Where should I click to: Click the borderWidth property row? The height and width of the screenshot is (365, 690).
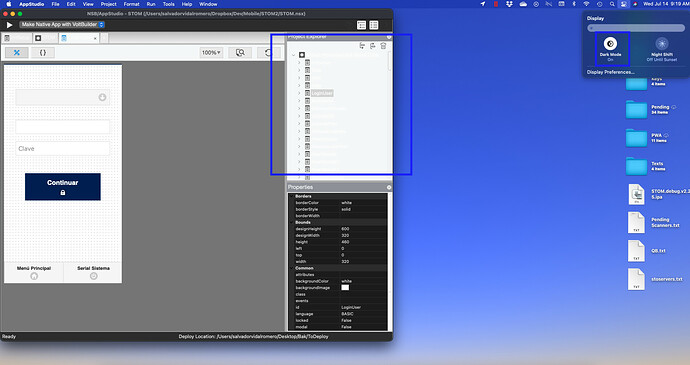(338, 216)
